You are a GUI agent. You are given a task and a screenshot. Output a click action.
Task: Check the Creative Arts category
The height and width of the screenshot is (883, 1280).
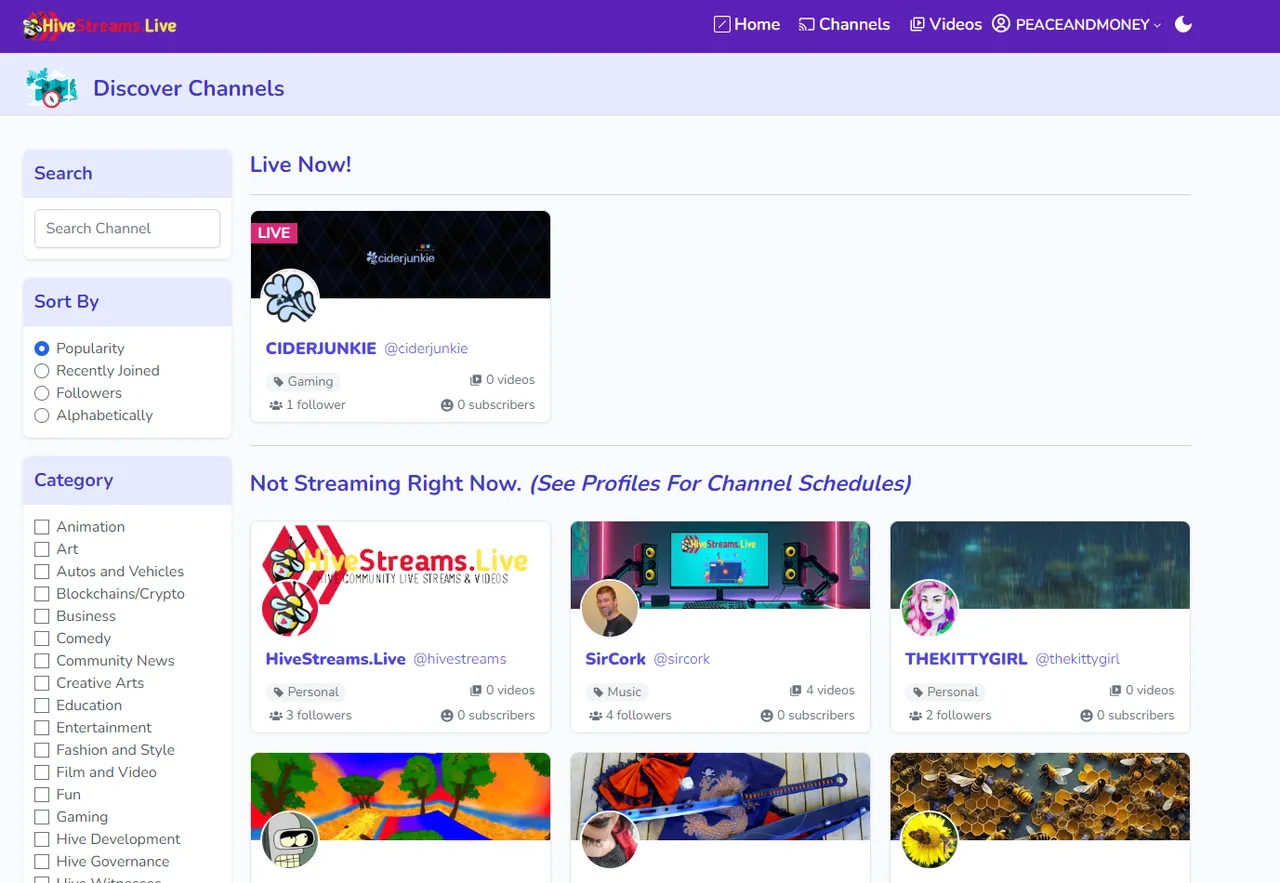[42, 683]
